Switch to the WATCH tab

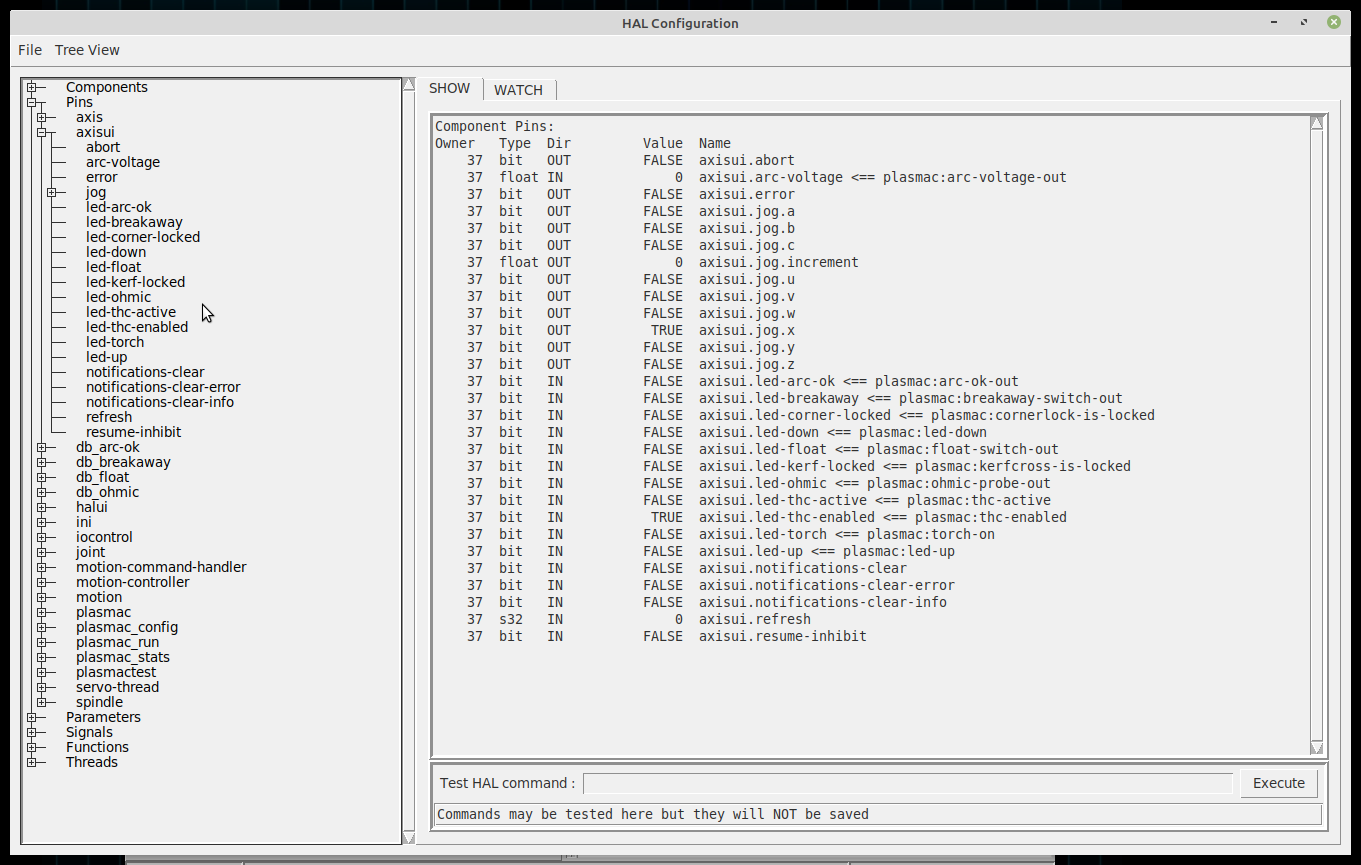pyautogui.click(x=518, y=90)
